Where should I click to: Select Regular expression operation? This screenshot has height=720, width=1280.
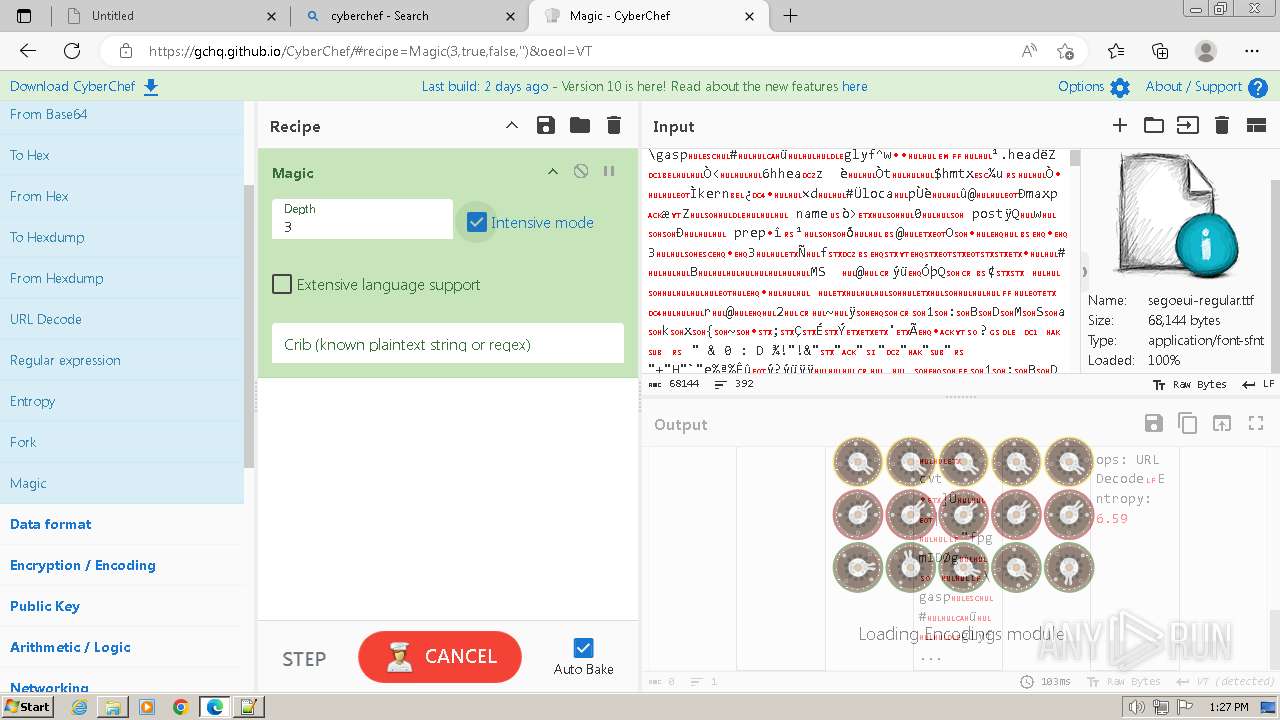coord(122,360)
